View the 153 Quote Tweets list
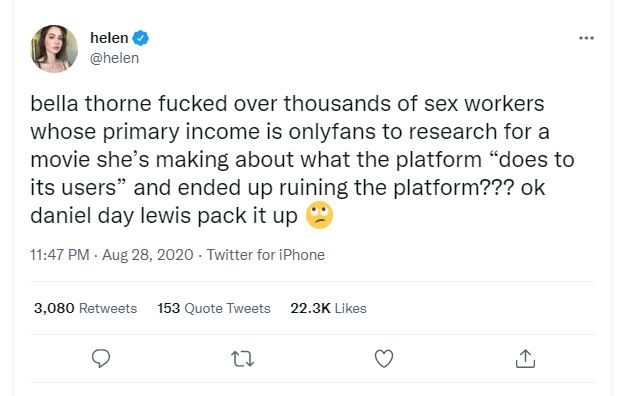 pyautogui.click(x=214, y=308)
